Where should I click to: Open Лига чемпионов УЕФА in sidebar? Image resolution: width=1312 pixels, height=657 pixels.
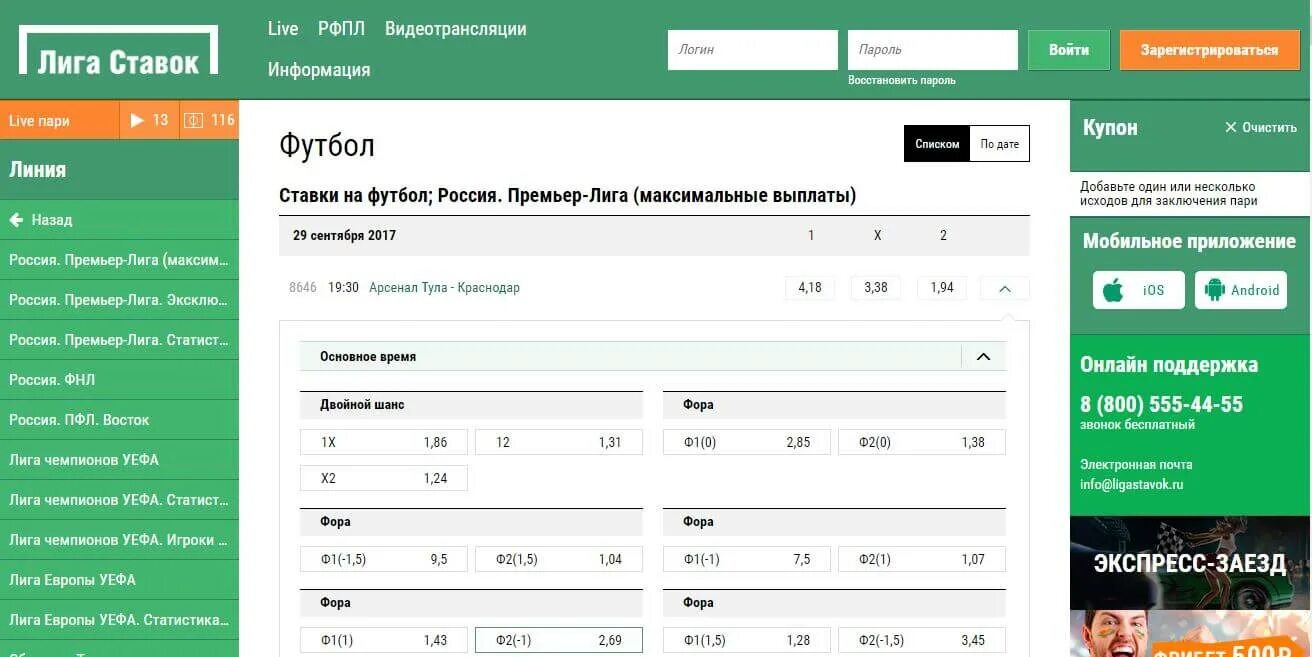(119, 460)
